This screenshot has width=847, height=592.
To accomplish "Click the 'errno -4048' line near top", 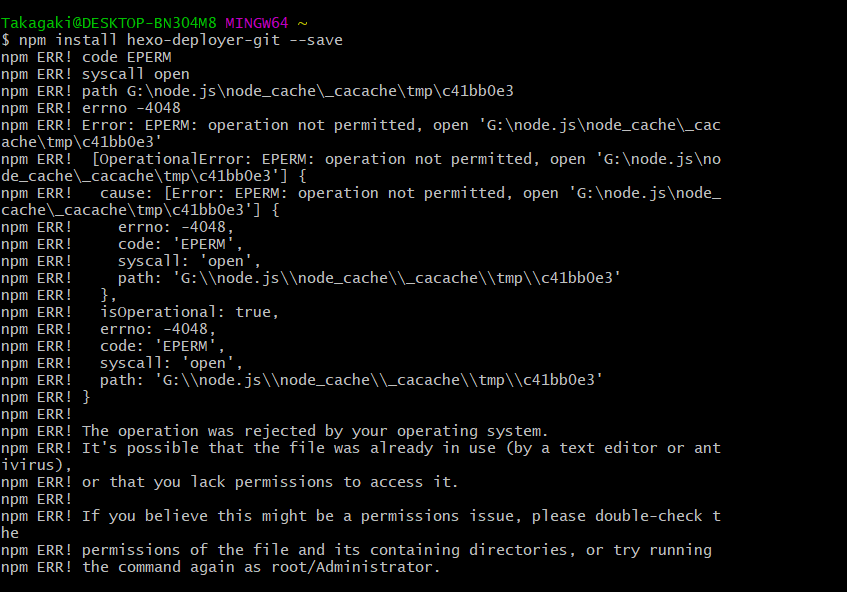I will coord(91,108).
